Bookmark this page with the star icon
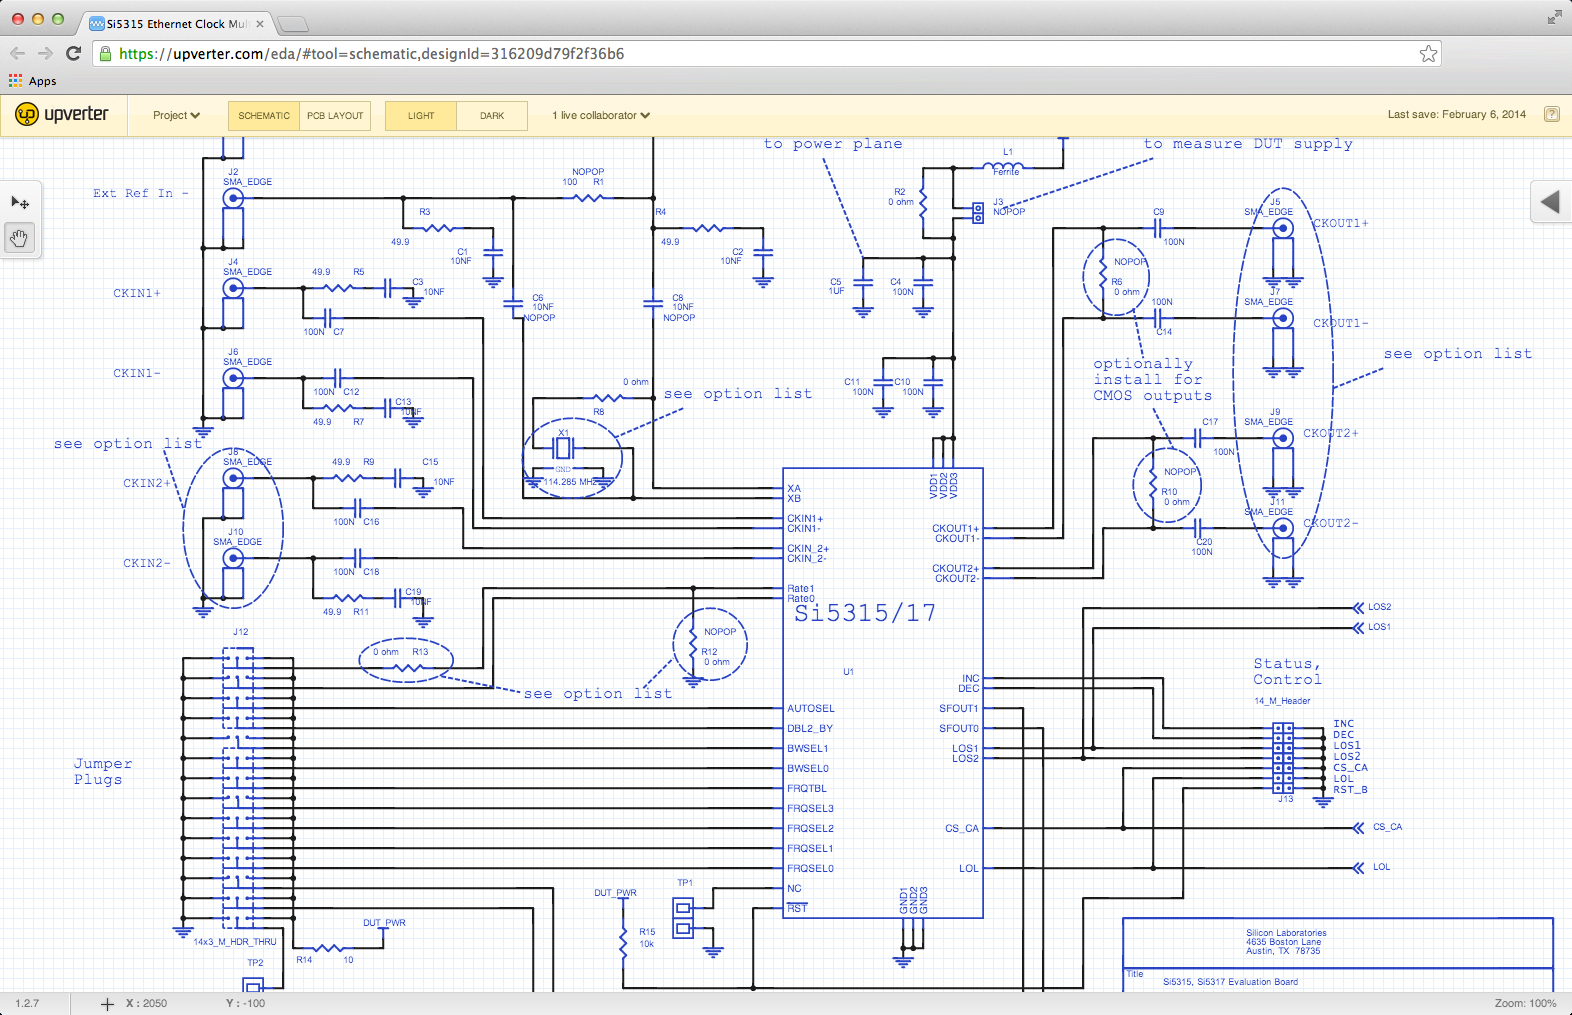 click(x=1428, y=54)
